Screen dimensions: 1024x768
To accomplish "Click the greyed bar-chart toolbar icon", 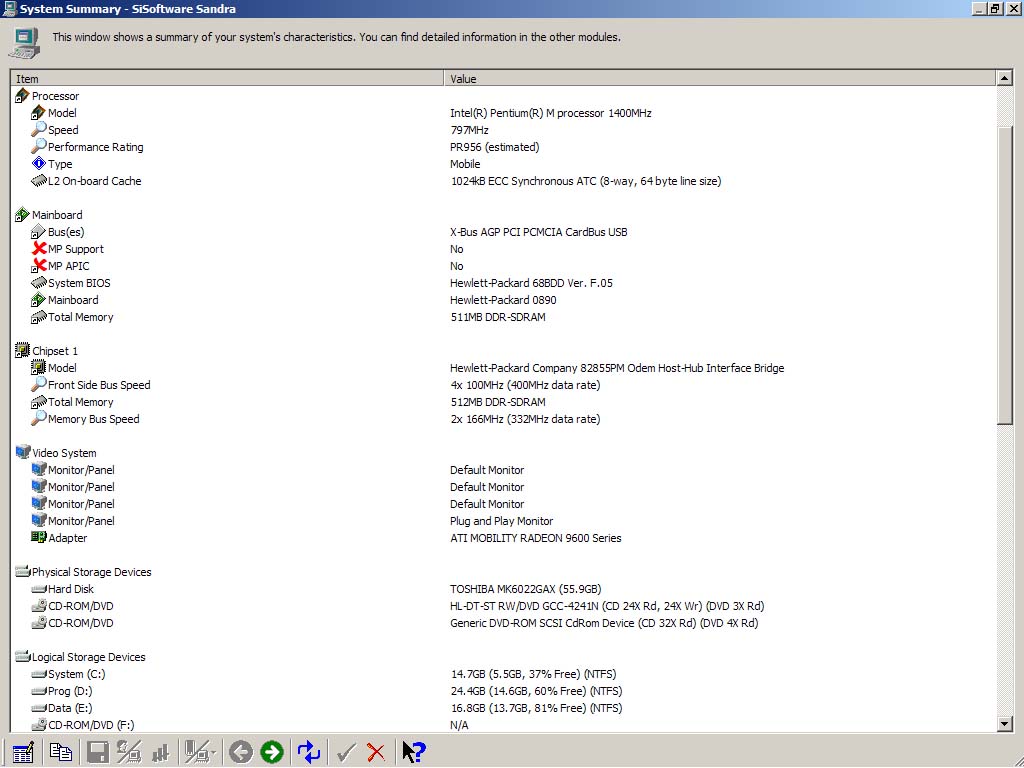I will pos(160,753).
